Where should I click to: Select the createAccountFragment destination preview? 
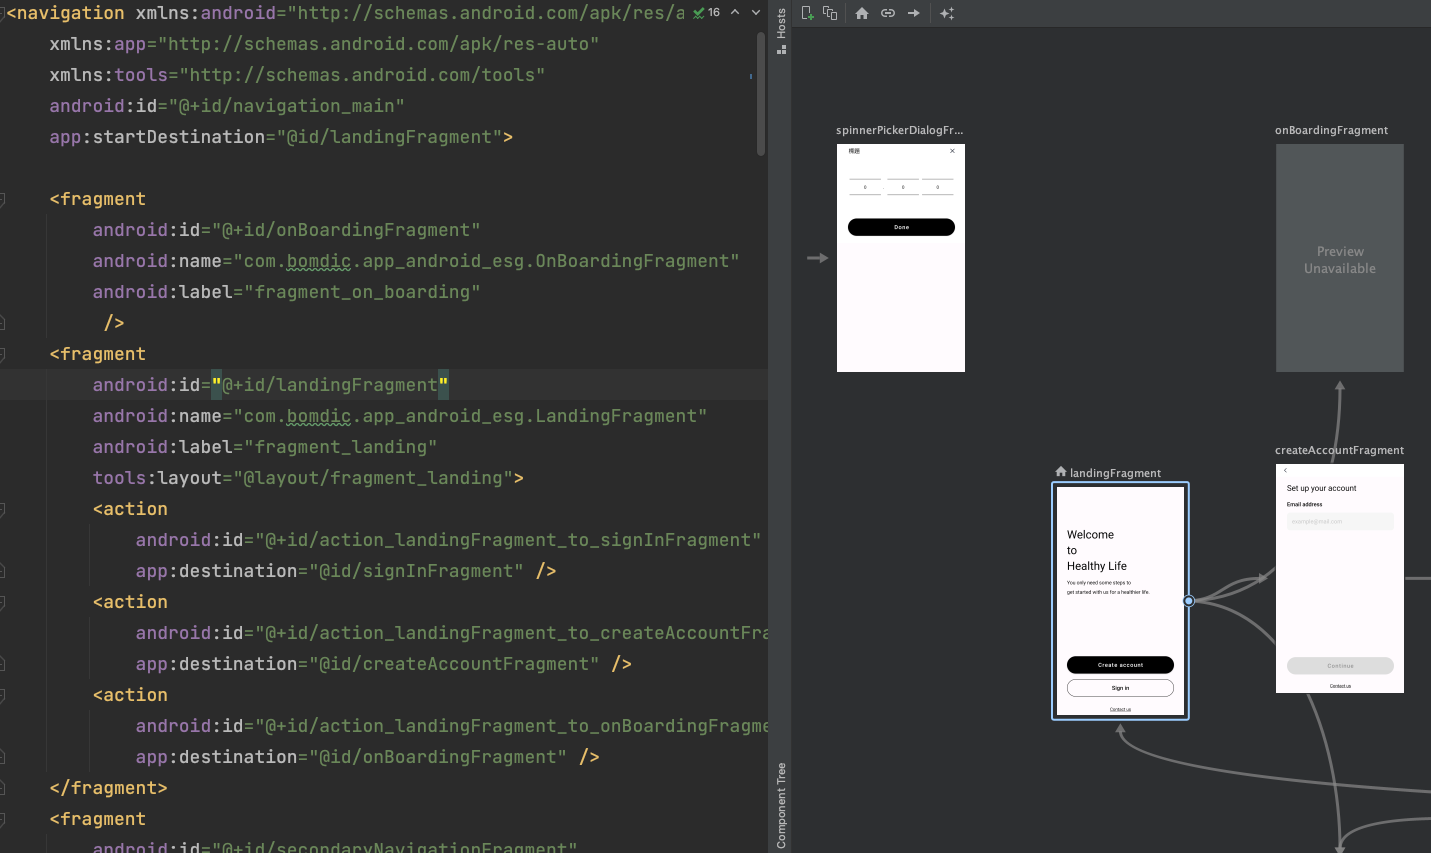[x=1340, y=578]
